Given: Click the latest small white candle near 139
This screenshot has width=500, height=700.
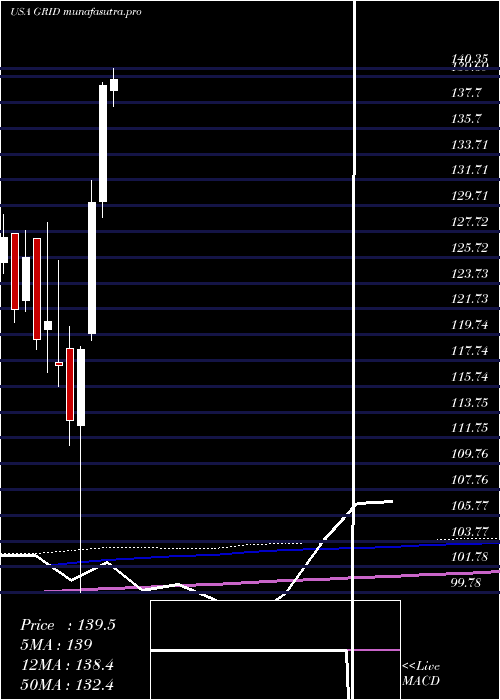Looking at the screenshot, I should [114, 85].
